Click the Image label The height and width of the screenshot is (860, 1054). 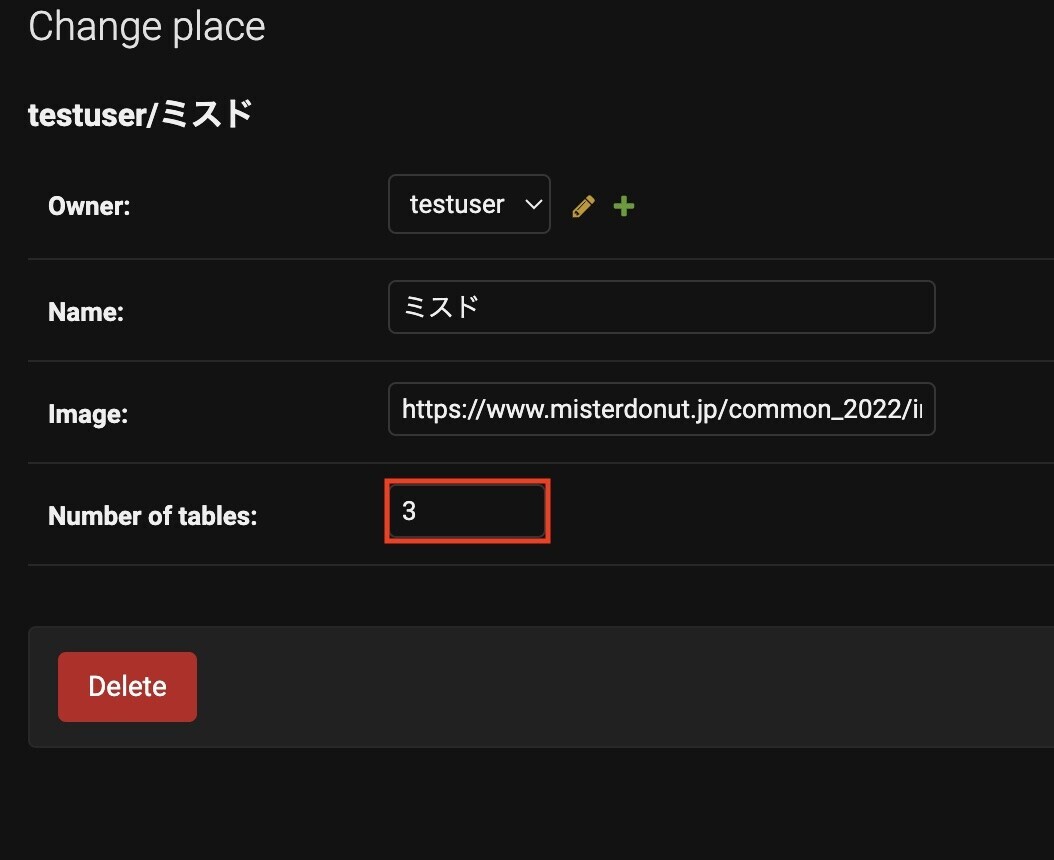(x=88, y=414)
